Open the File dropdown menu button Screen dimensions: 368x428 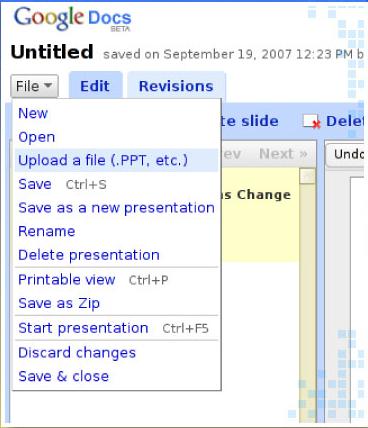34,86
